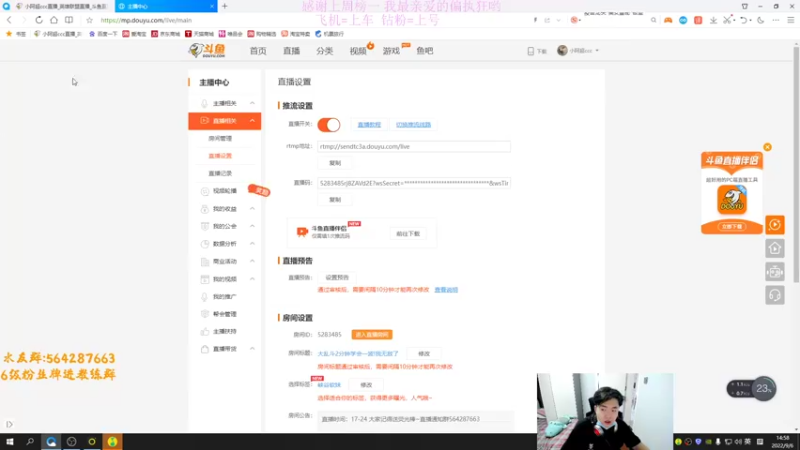Select 直播记录 in the sidebar
The width and height of the screenshot is (800, 450).
coord(220,173)
